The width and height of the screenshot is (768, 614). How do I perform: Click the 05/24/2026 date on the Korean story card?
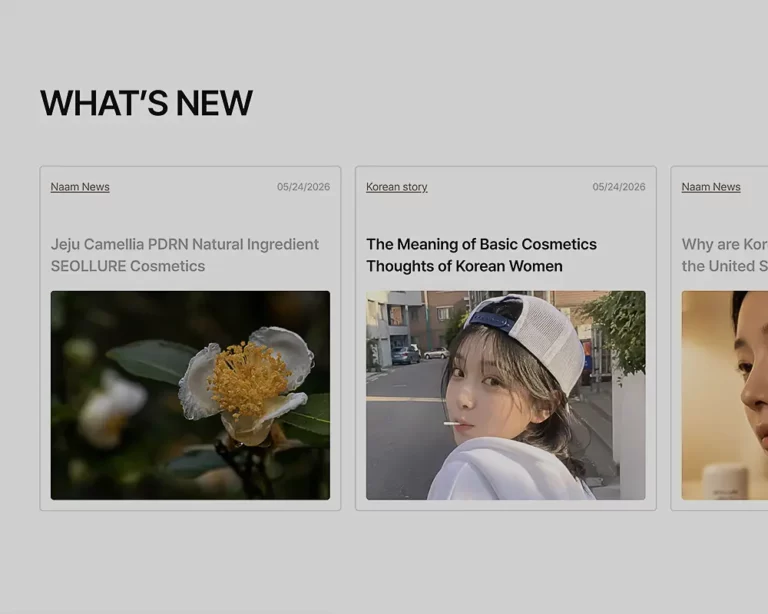(x=619, y=187)
